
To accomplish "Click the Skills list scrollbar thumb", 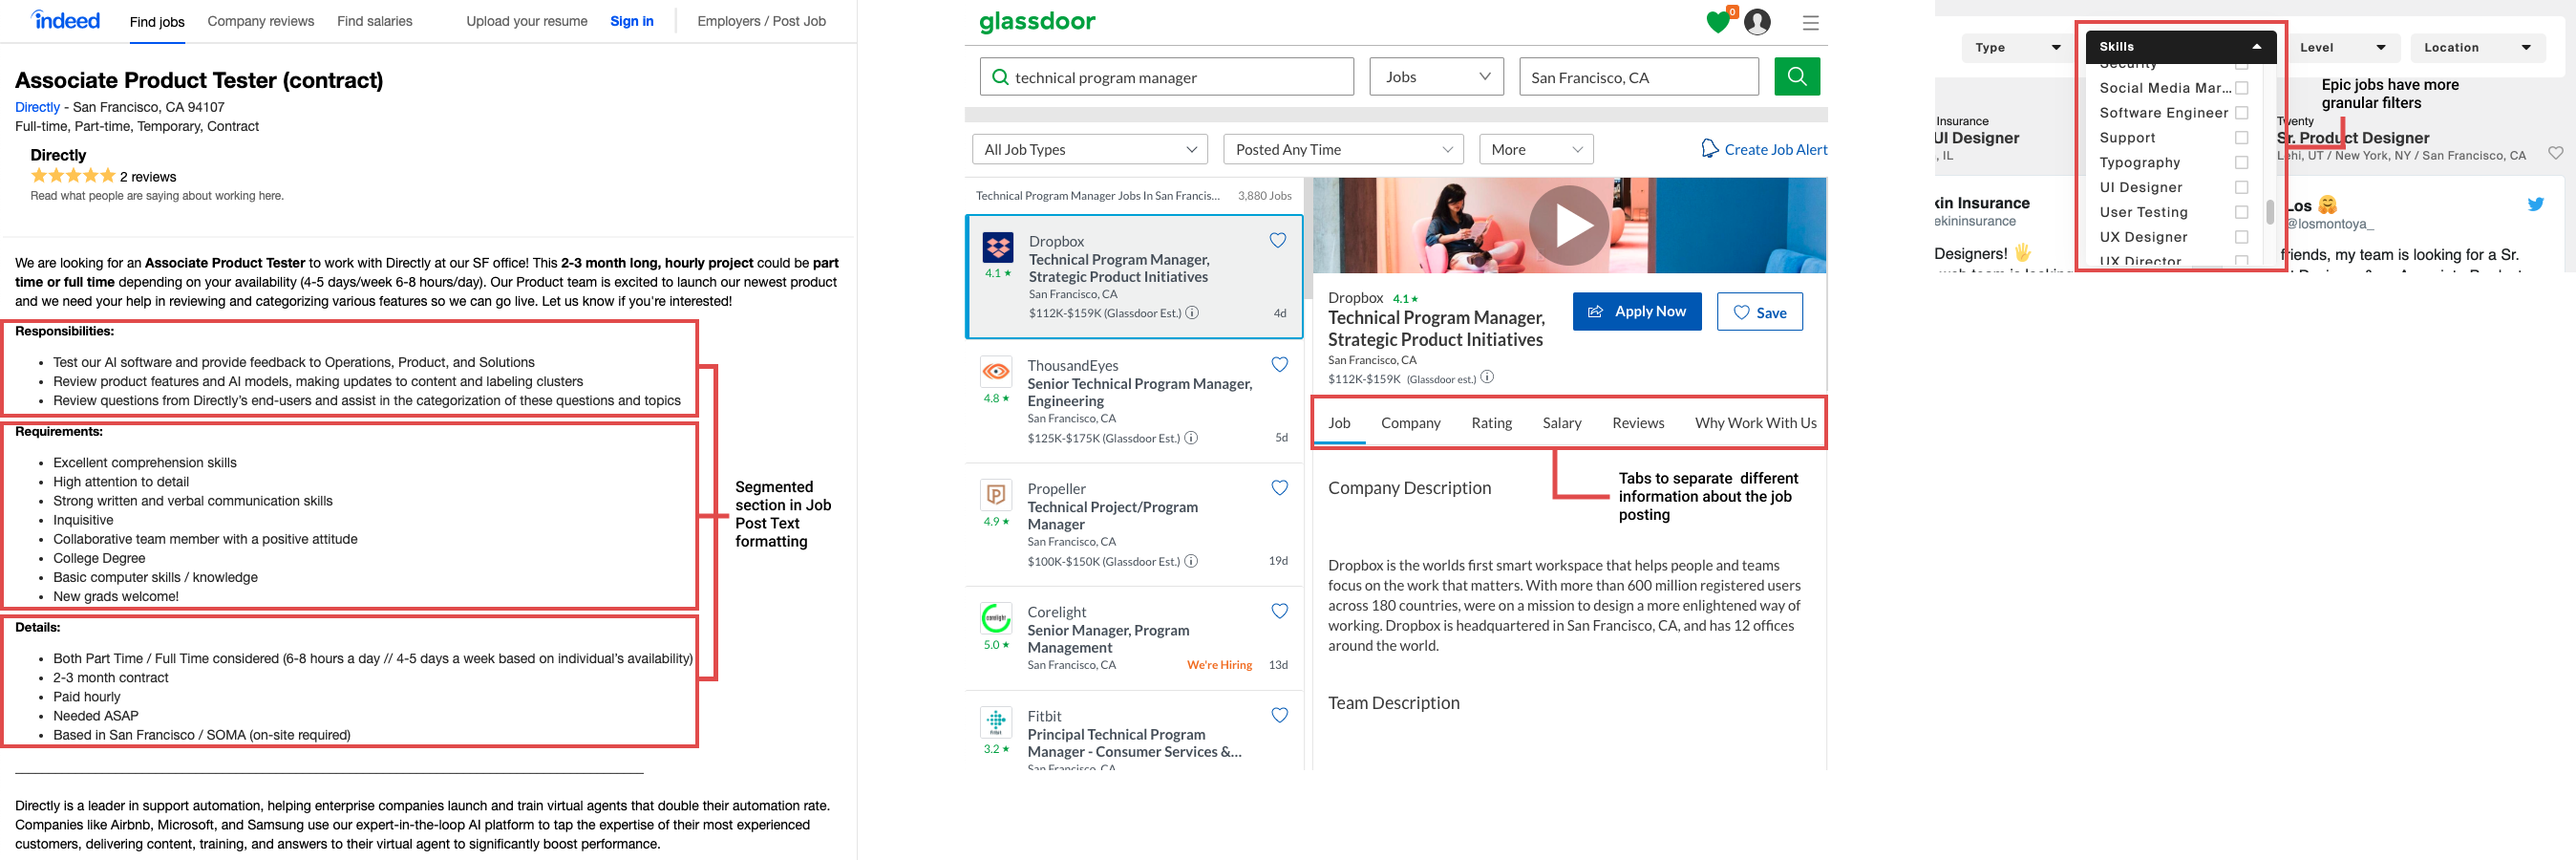I will pyautogui.click(x=2269, y=212).
